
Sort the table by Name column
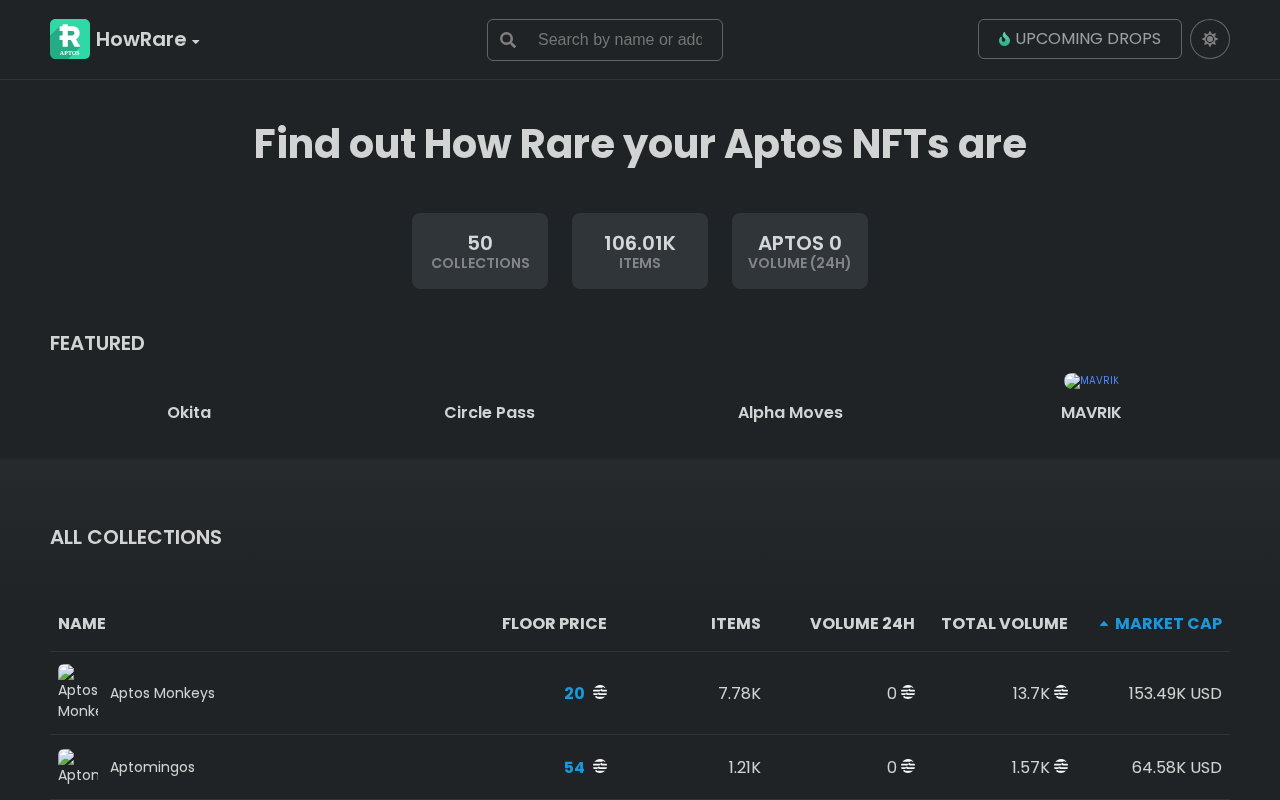[x=82, y=623]
